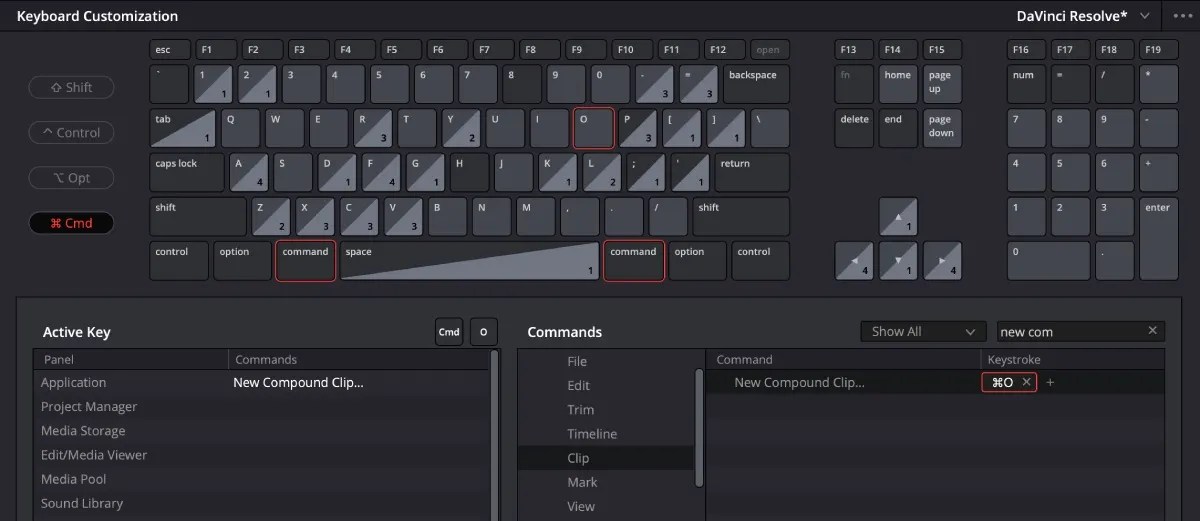Click the F13 key
Viewport: 1200px width, 521px height.
[856, 49]
